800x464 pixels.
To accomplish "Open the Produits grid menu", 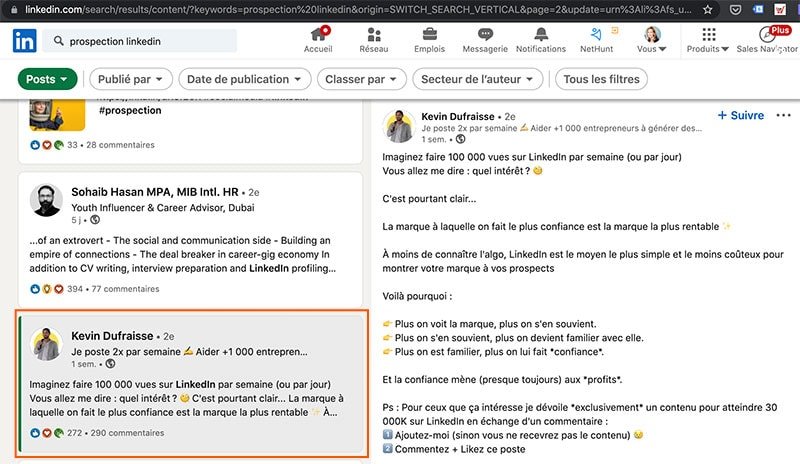I will 708,35.
